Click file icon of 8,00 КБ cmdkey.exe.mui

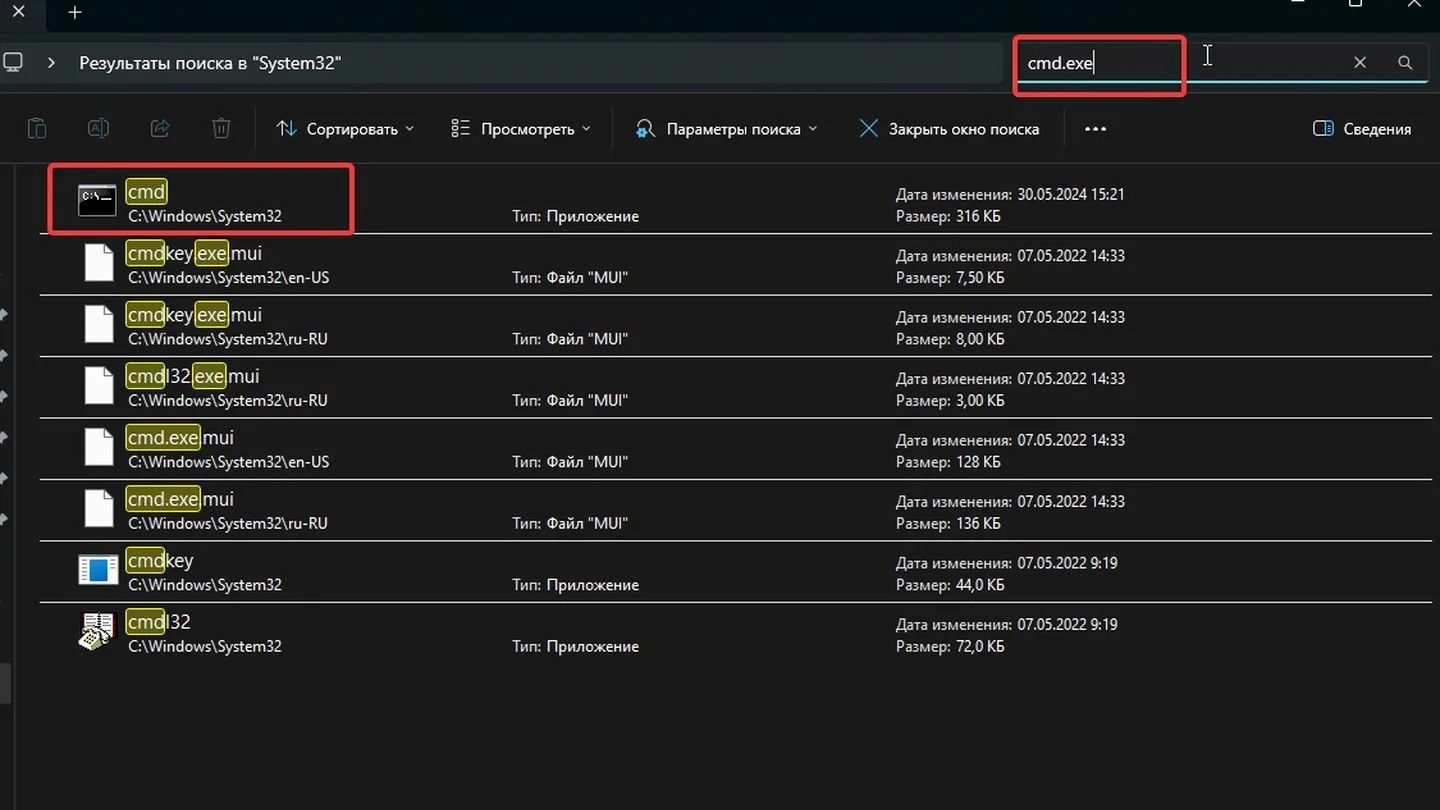pyautogui.click(x=99, y=324)
